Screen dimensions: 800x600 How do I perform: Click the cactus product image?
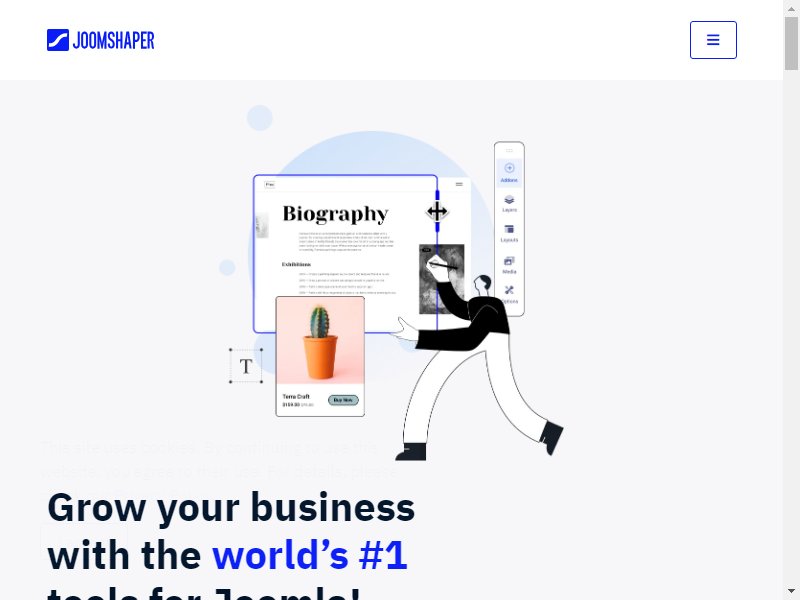click(320, 340)
